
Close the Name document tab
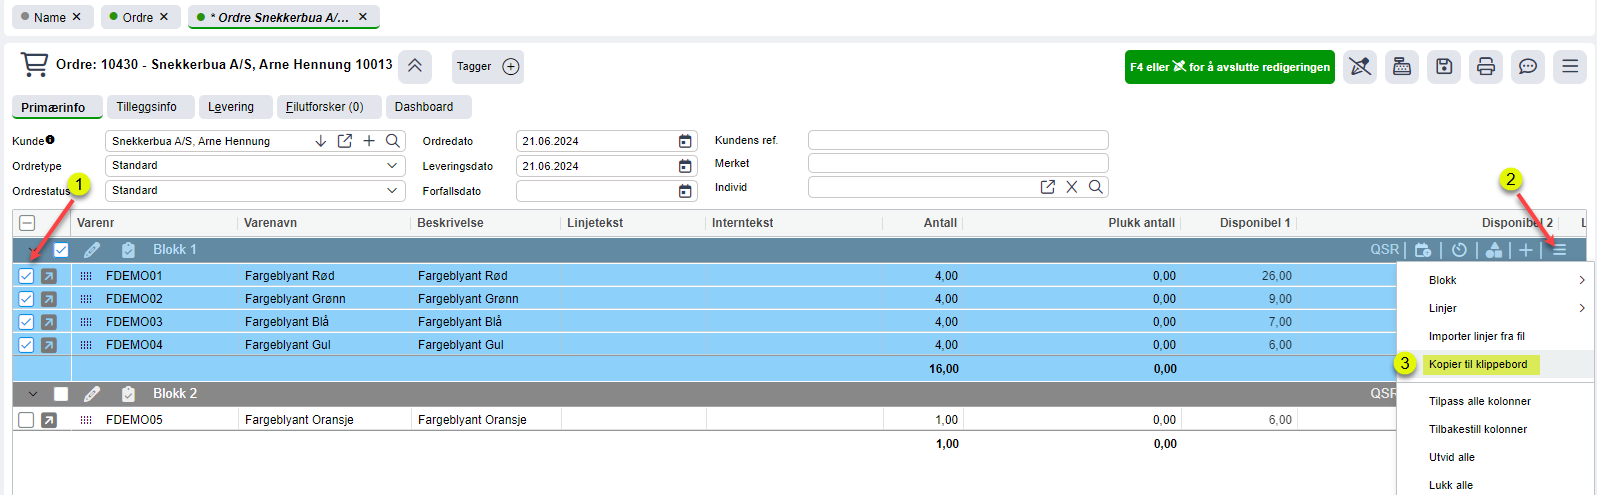[76, 17]
